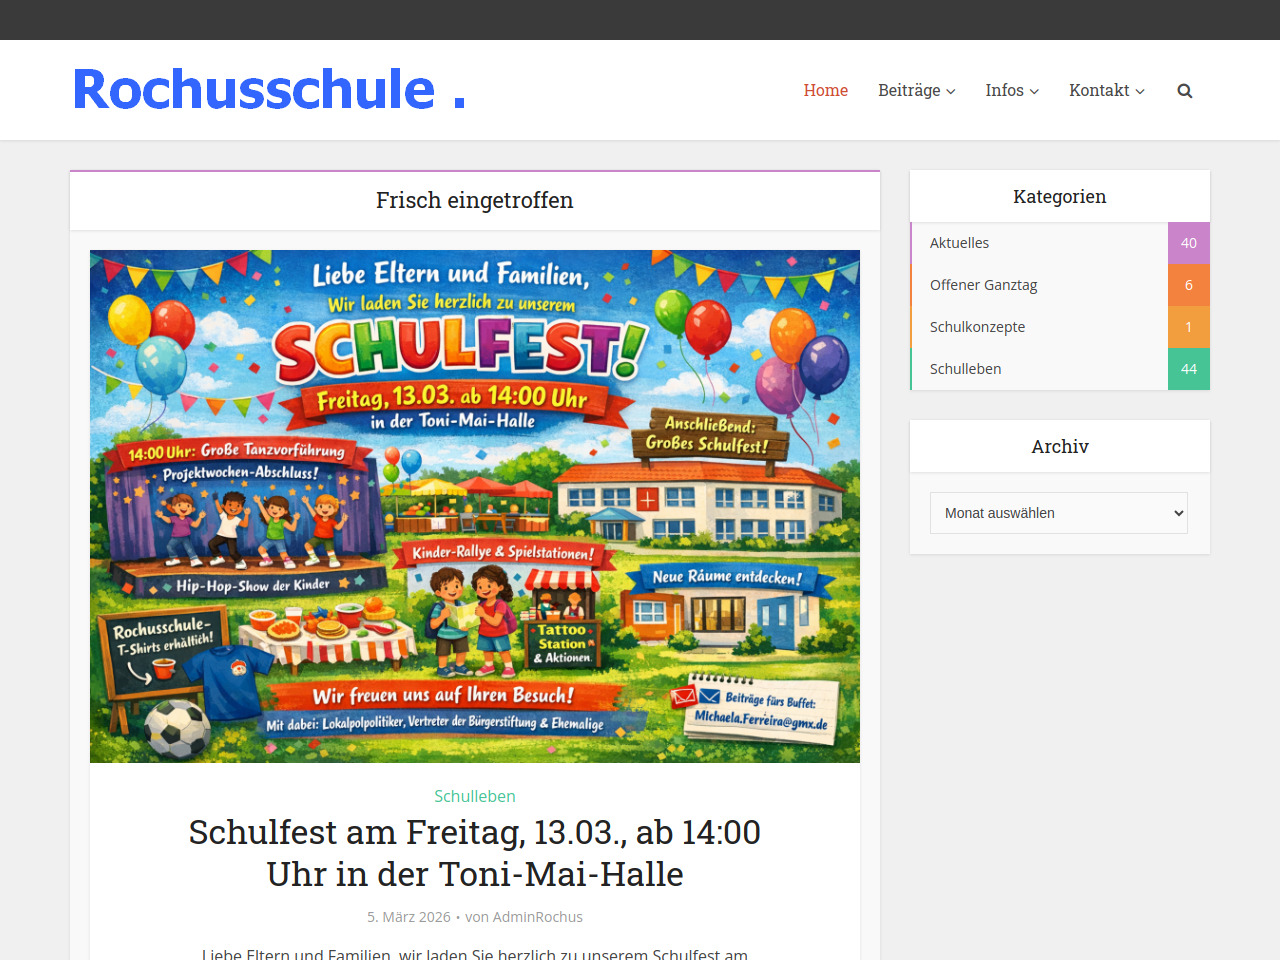Click the Rochusschule site title logo
Viewport: 1280px width, 960px height.
269,89
